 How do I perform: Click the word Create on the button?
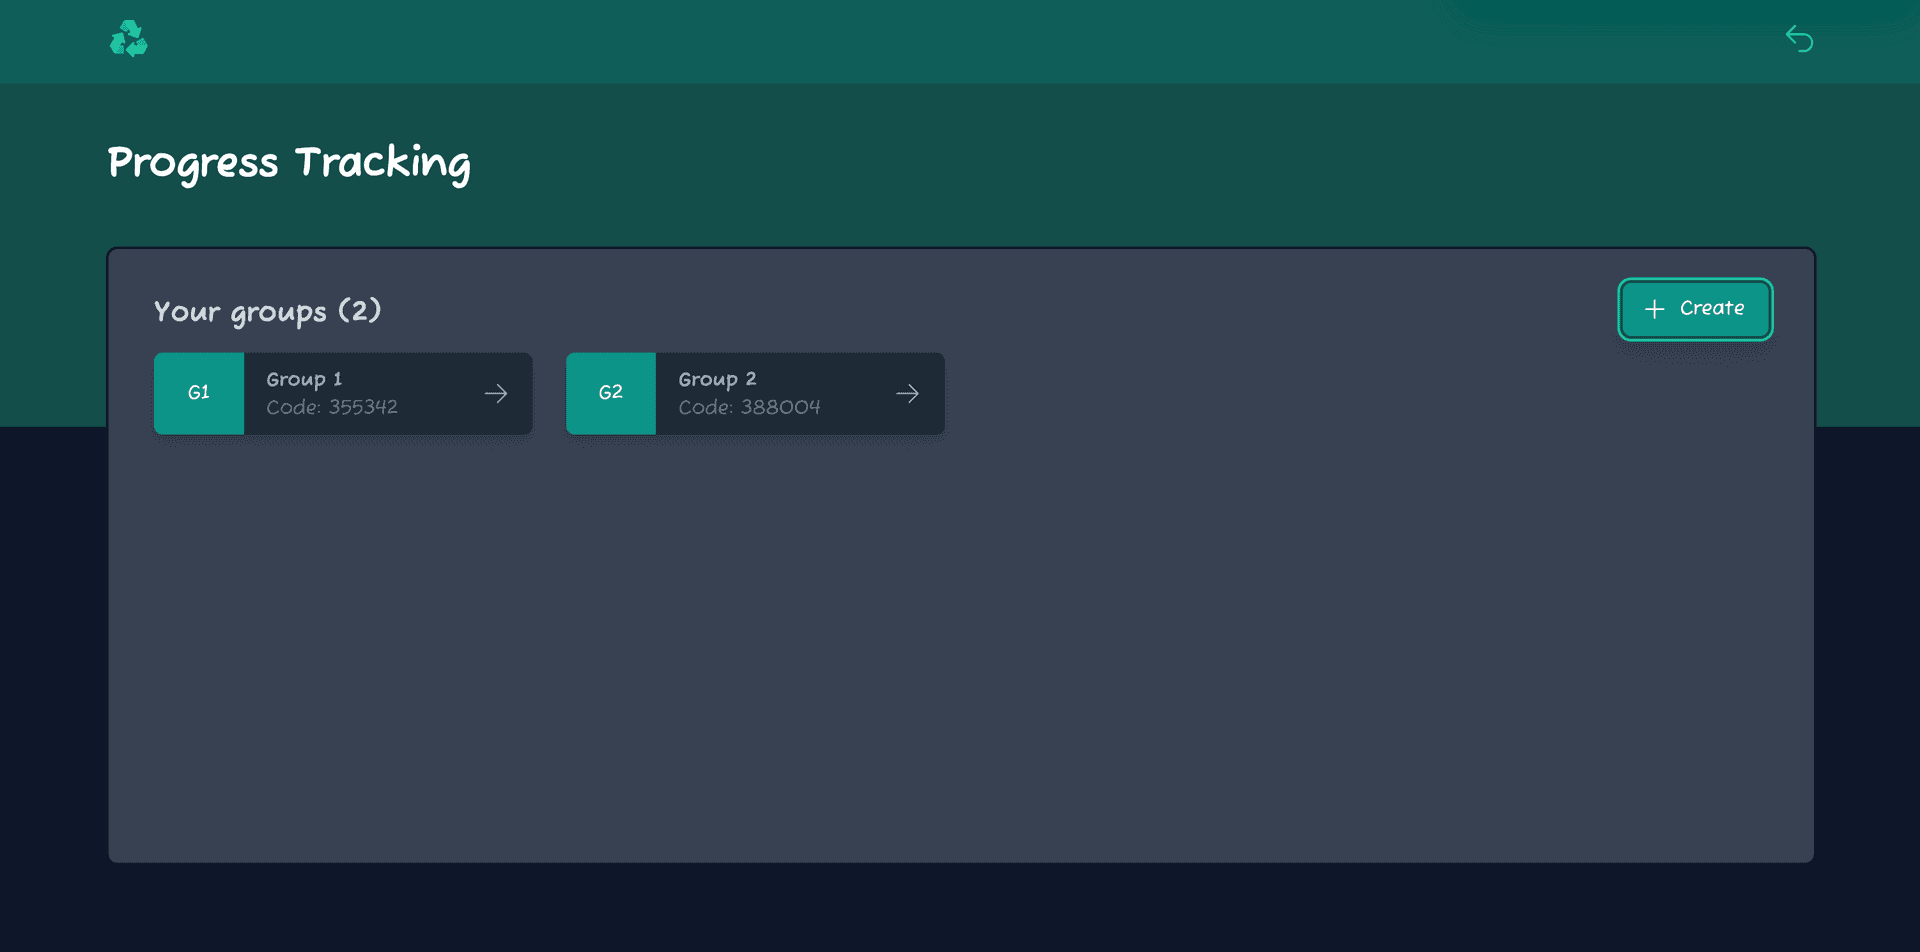pos(1711,309)
